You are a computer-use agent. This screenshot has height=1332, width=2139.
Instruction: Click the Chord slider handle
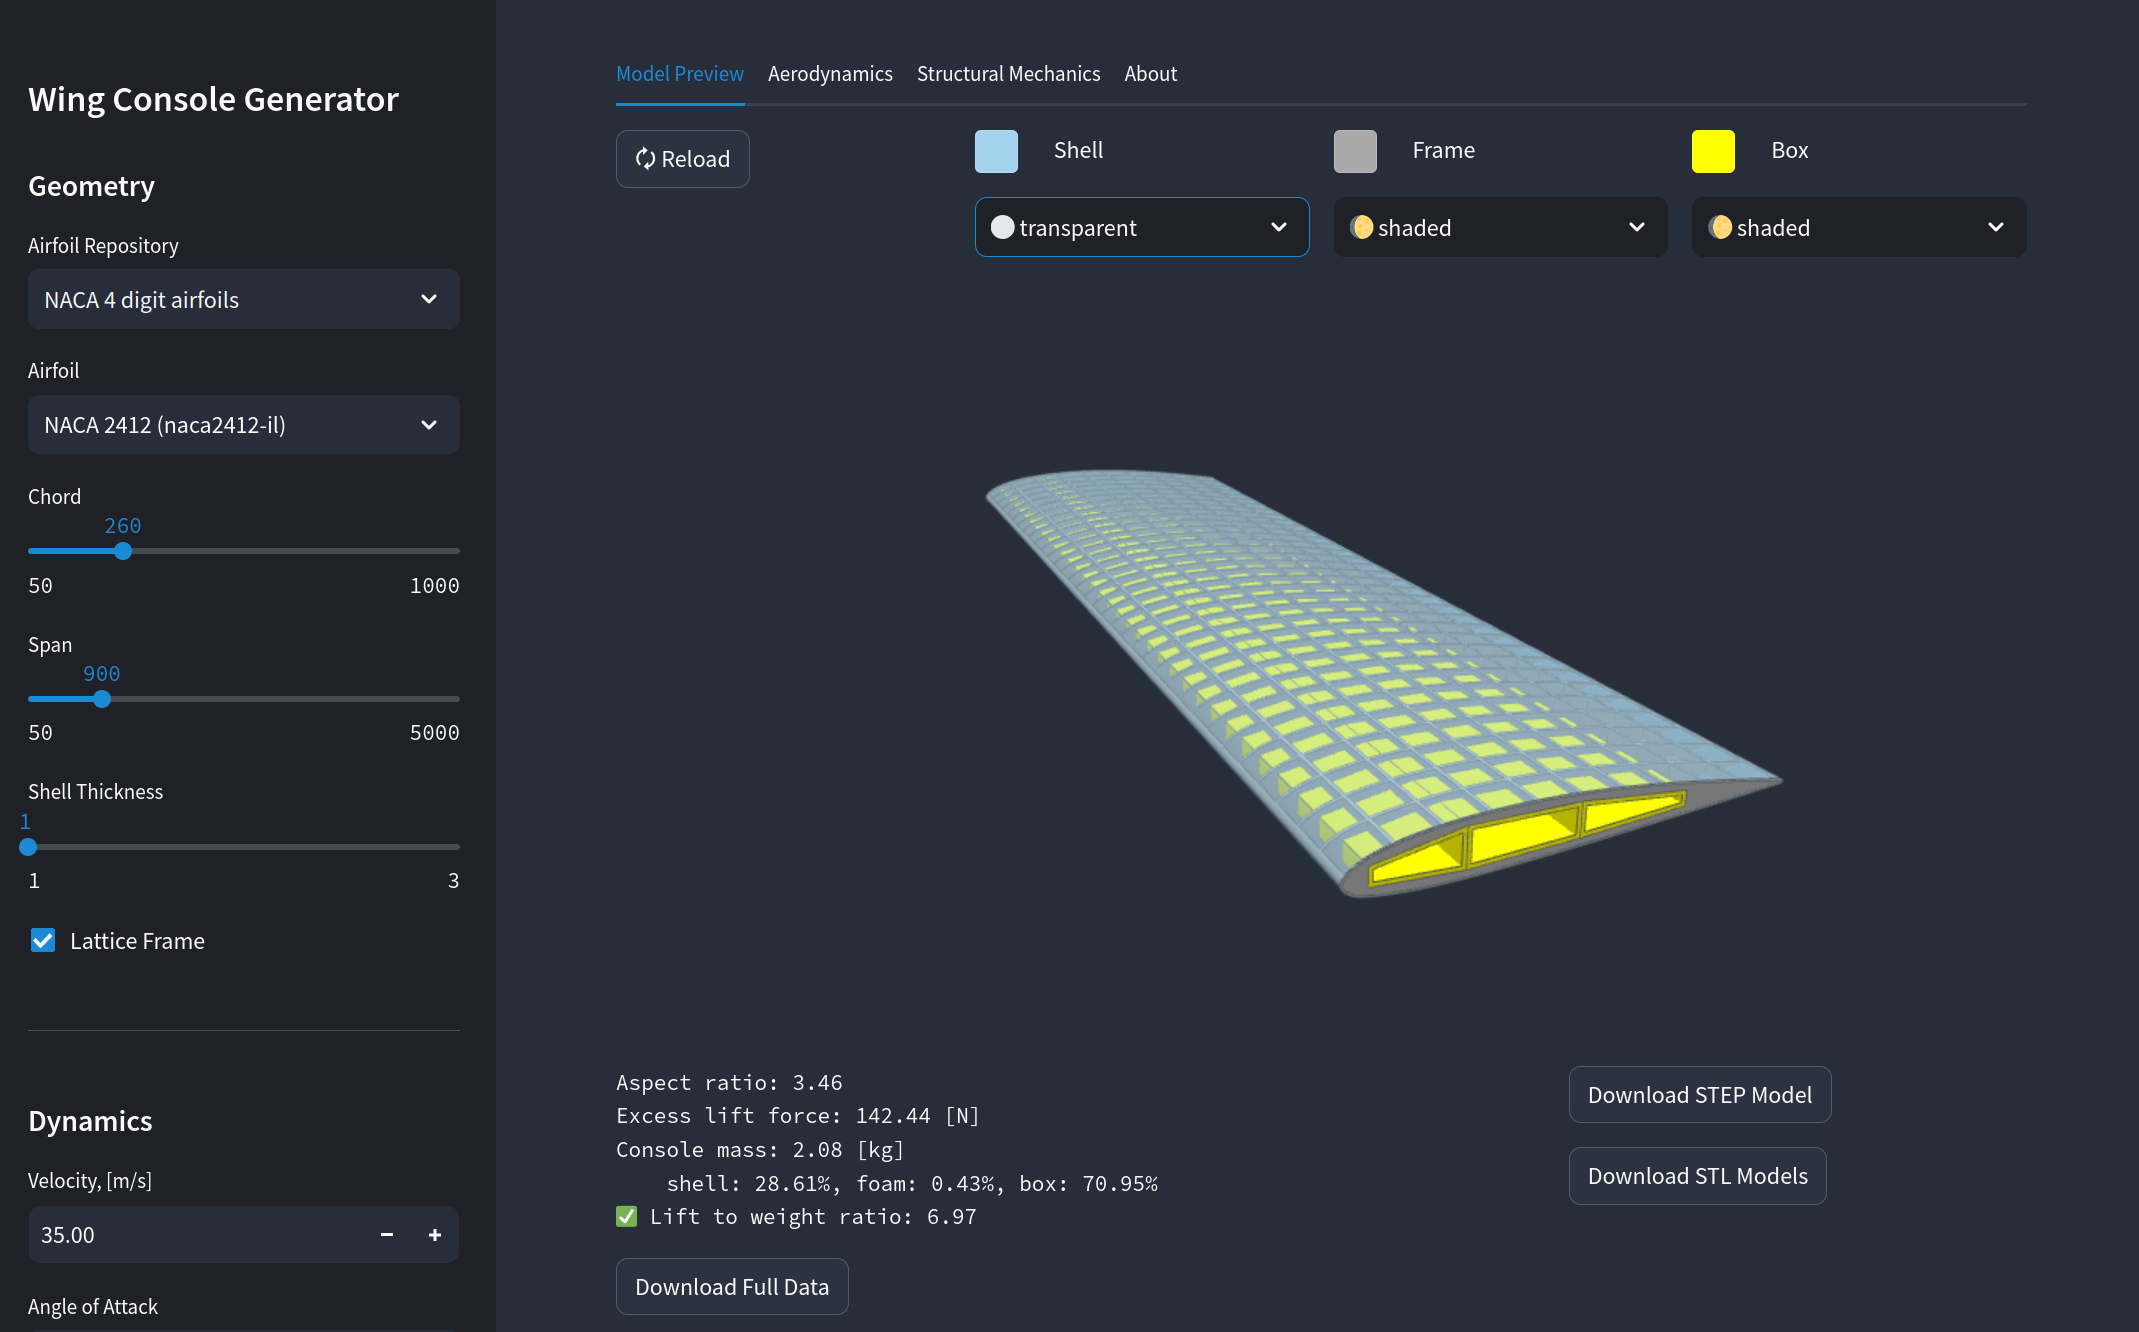pos(123,551)
